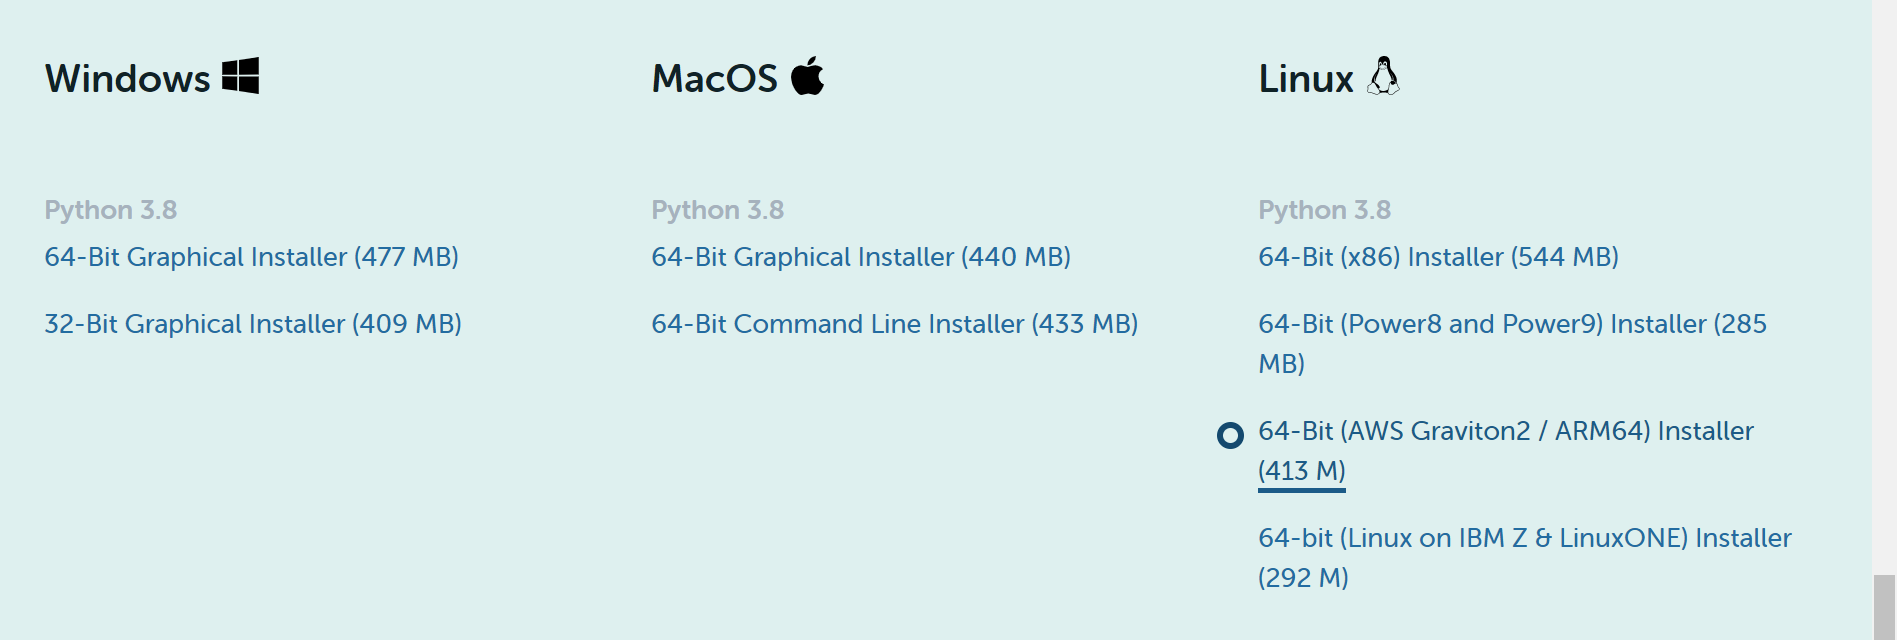Open MacOS 64-Bit Graphical Installer link

point(860,257)
